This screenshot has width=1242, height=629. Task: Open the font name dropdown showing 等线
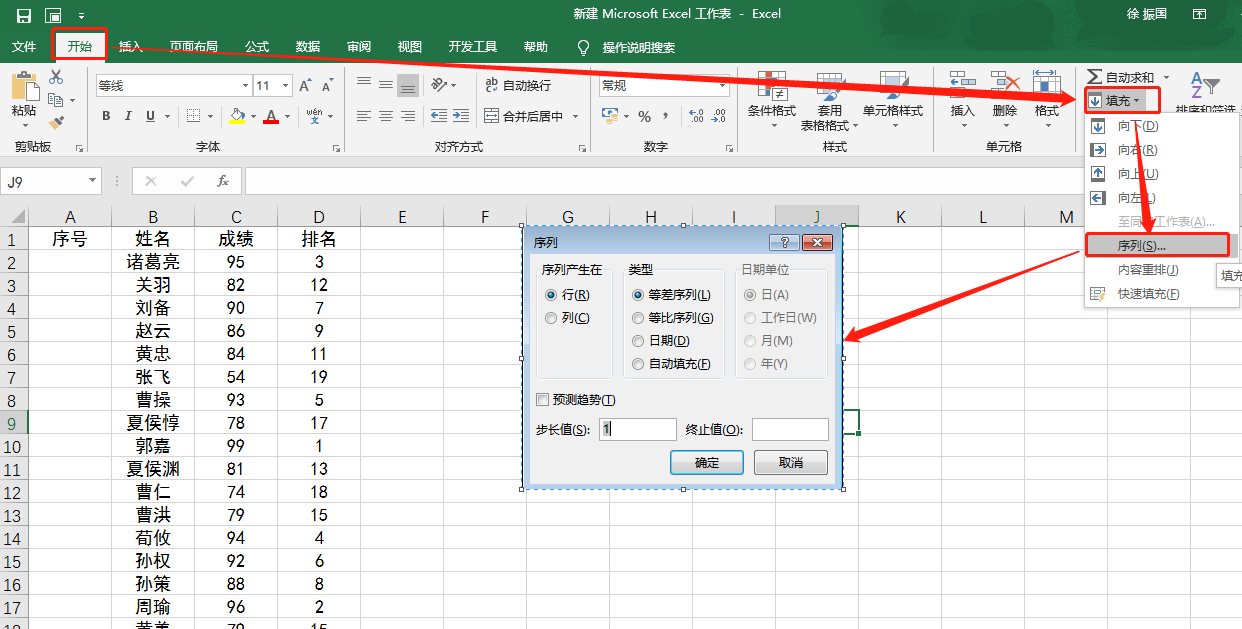pyautogui.click(x=243, y=86)
